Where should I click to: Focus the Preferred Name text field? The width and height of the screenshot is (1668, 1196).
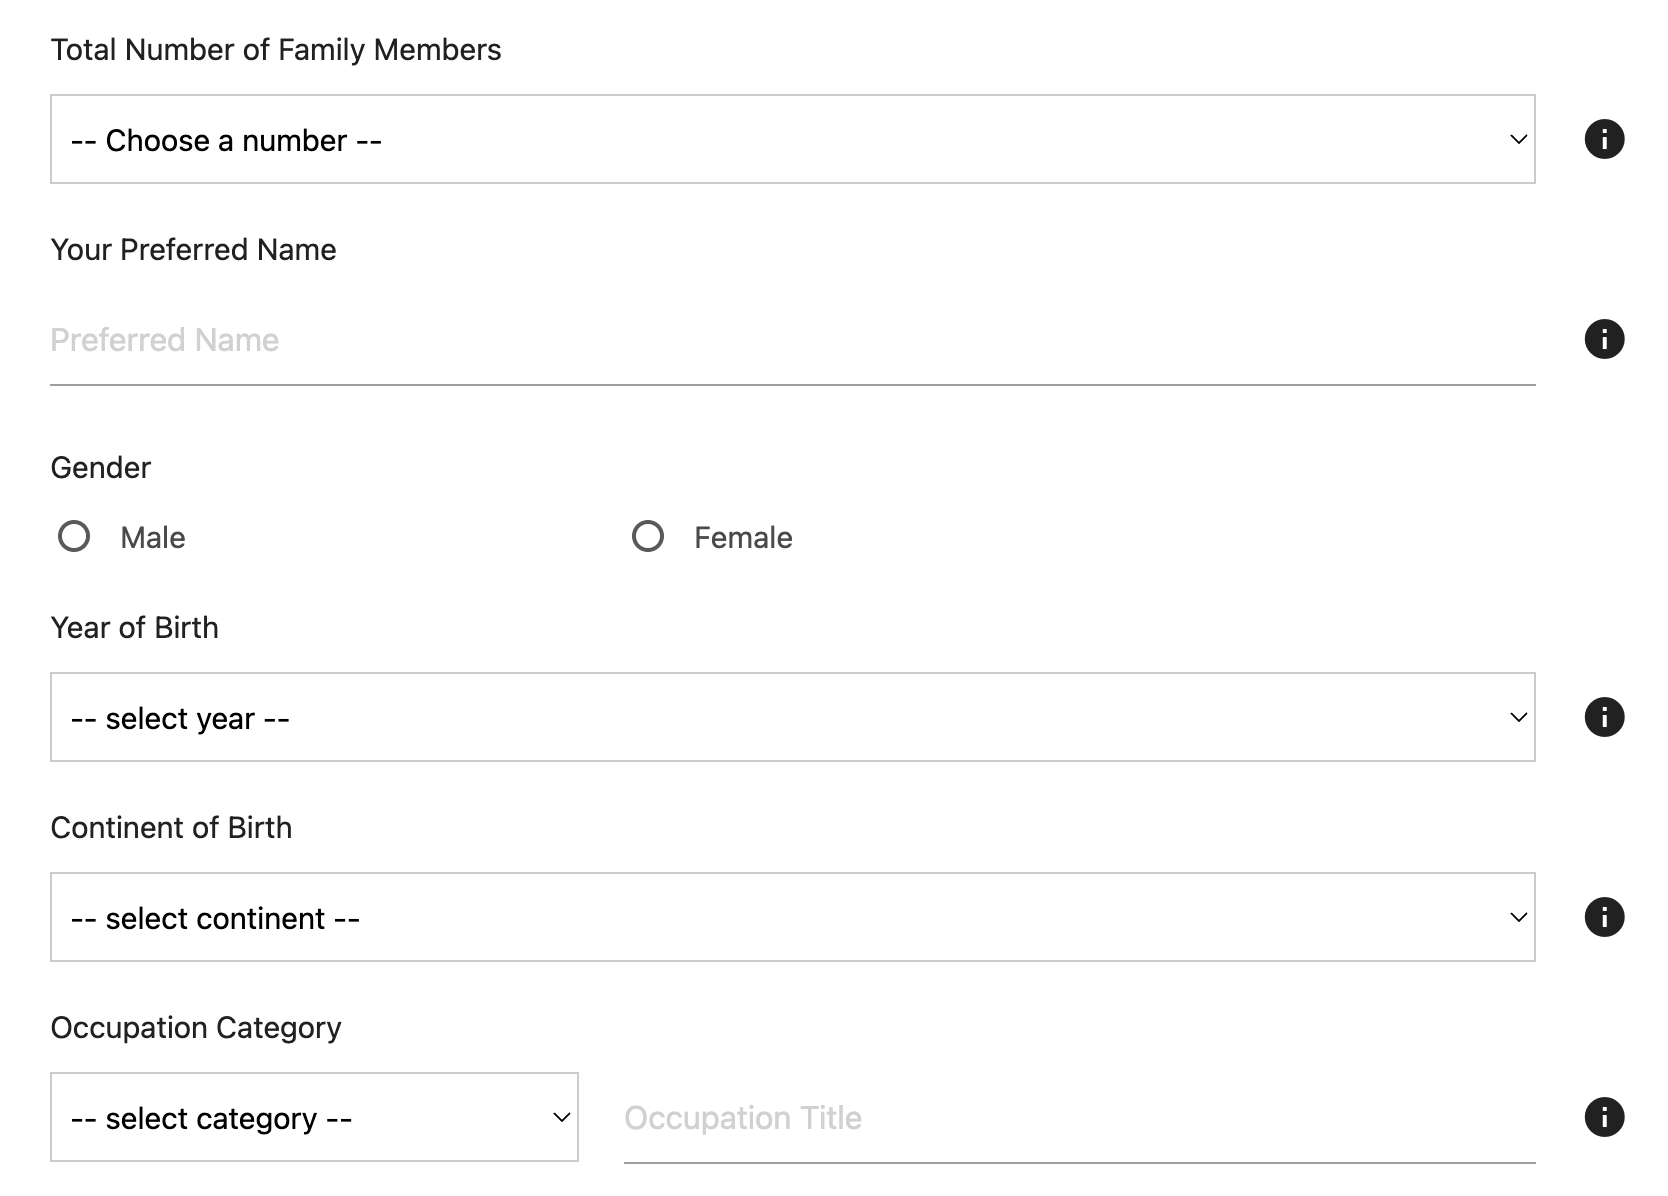click(792, 341)
